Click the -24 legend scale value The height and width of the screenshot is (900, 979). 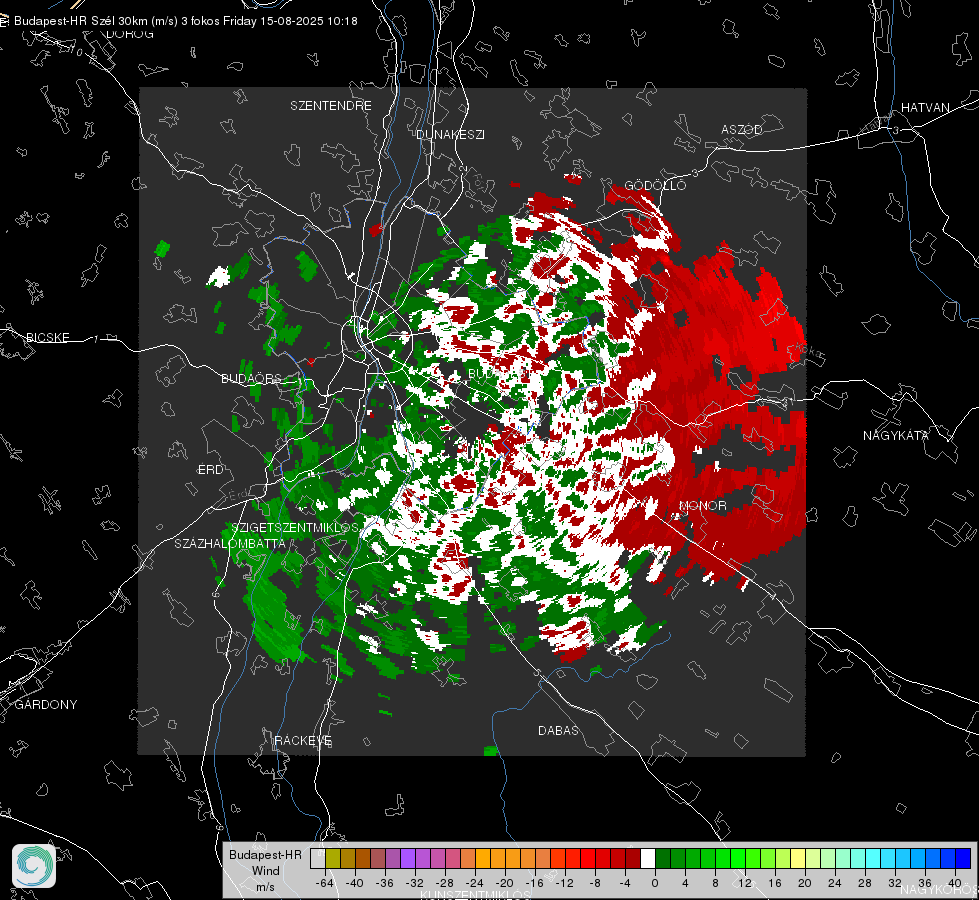click(475, 883)
